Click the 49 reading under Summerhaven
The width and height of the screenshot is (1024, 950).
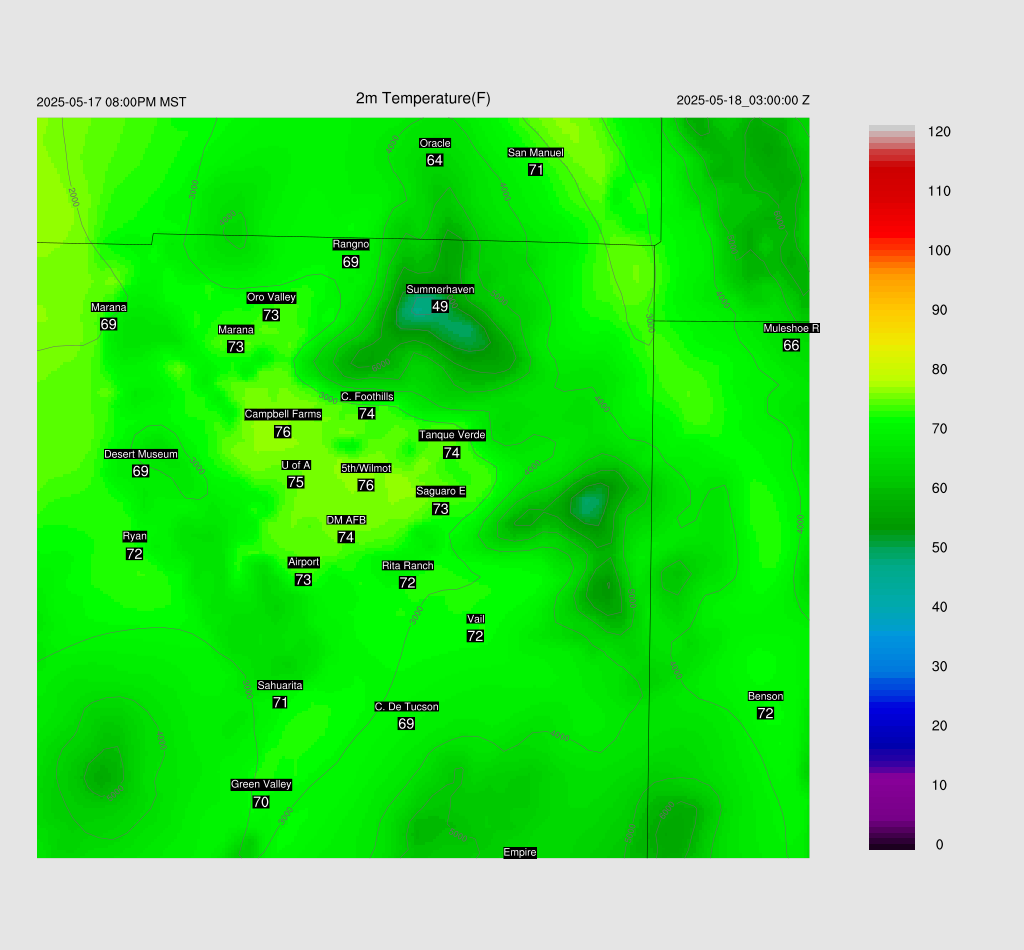pos(440,306)
